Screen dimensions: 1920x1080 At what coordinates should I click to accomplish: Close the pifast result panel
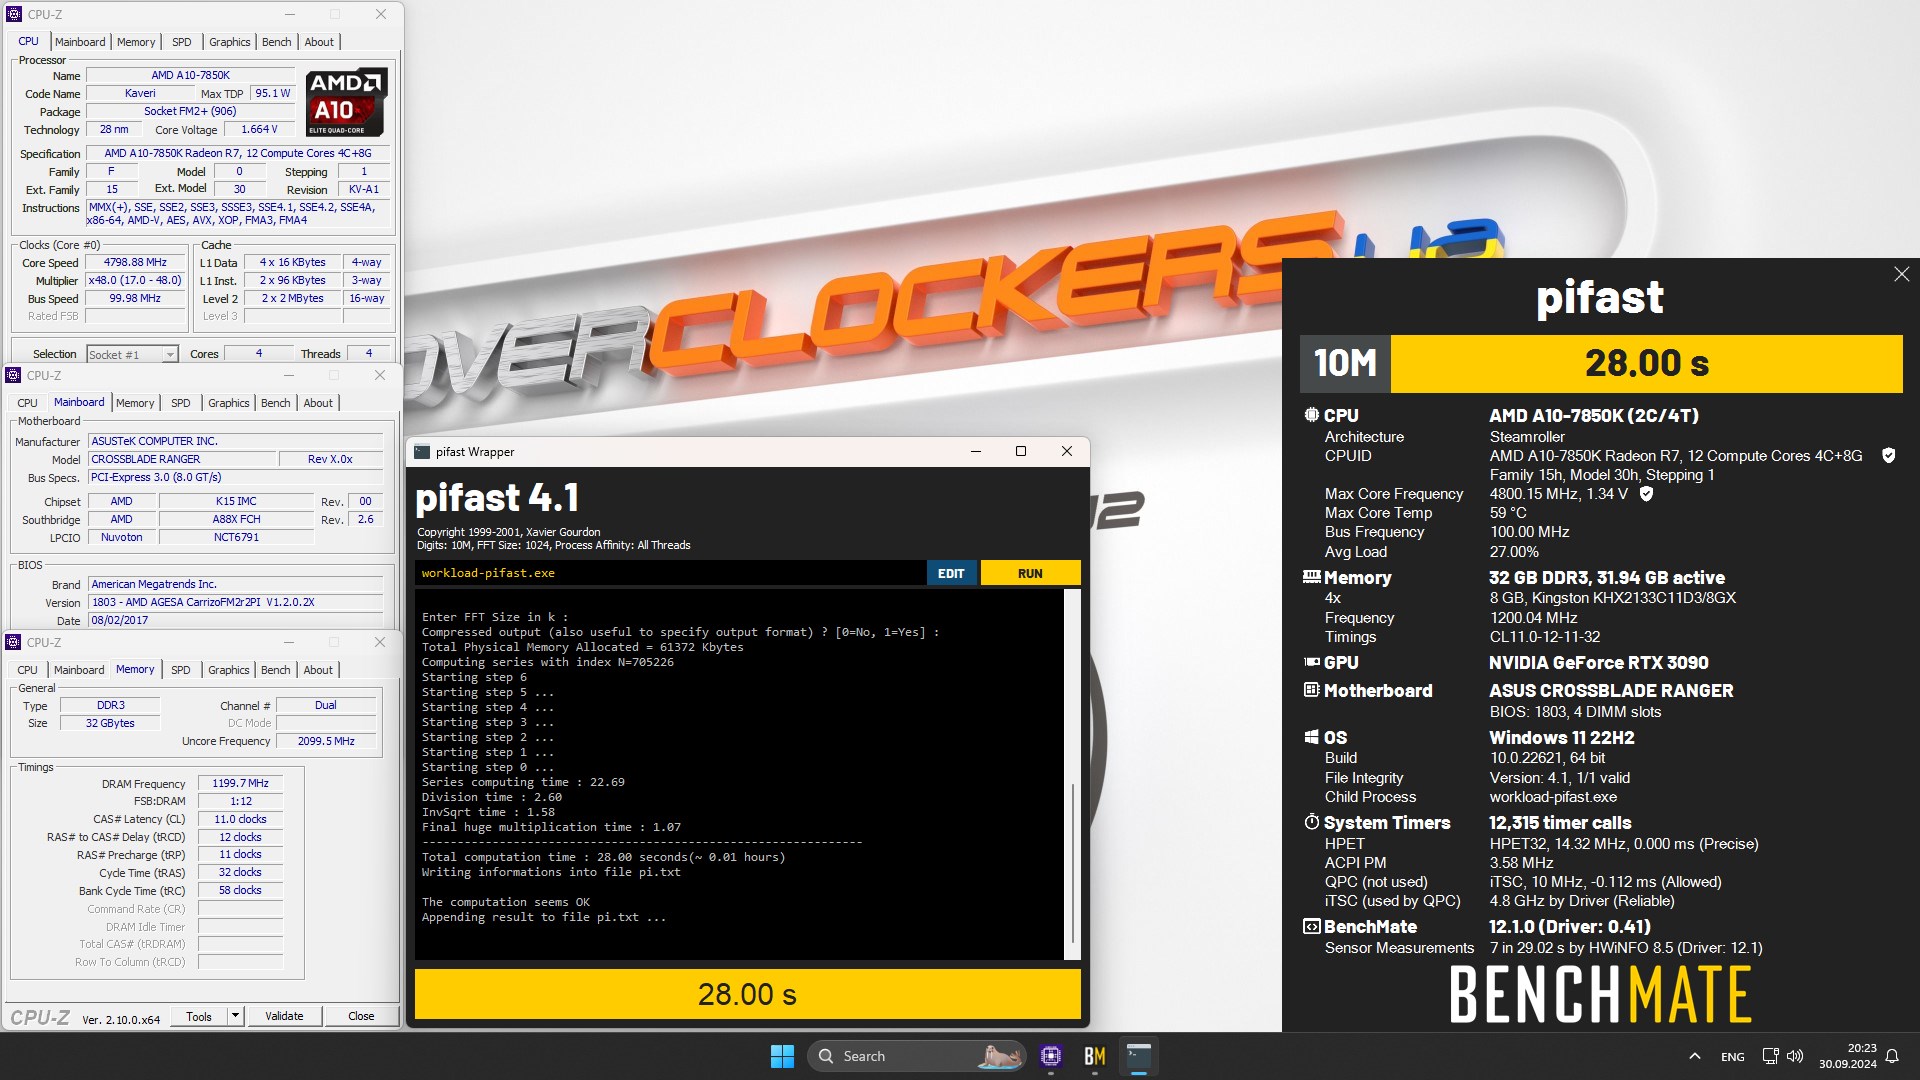(1901, 274)
